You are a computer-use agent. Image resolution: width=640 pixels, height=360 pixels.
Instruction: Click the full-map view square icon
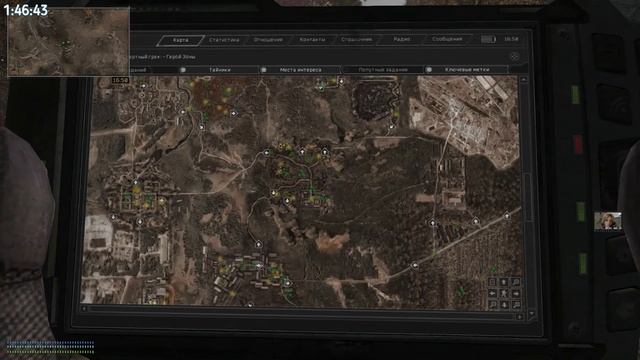(x=493, y=282)
